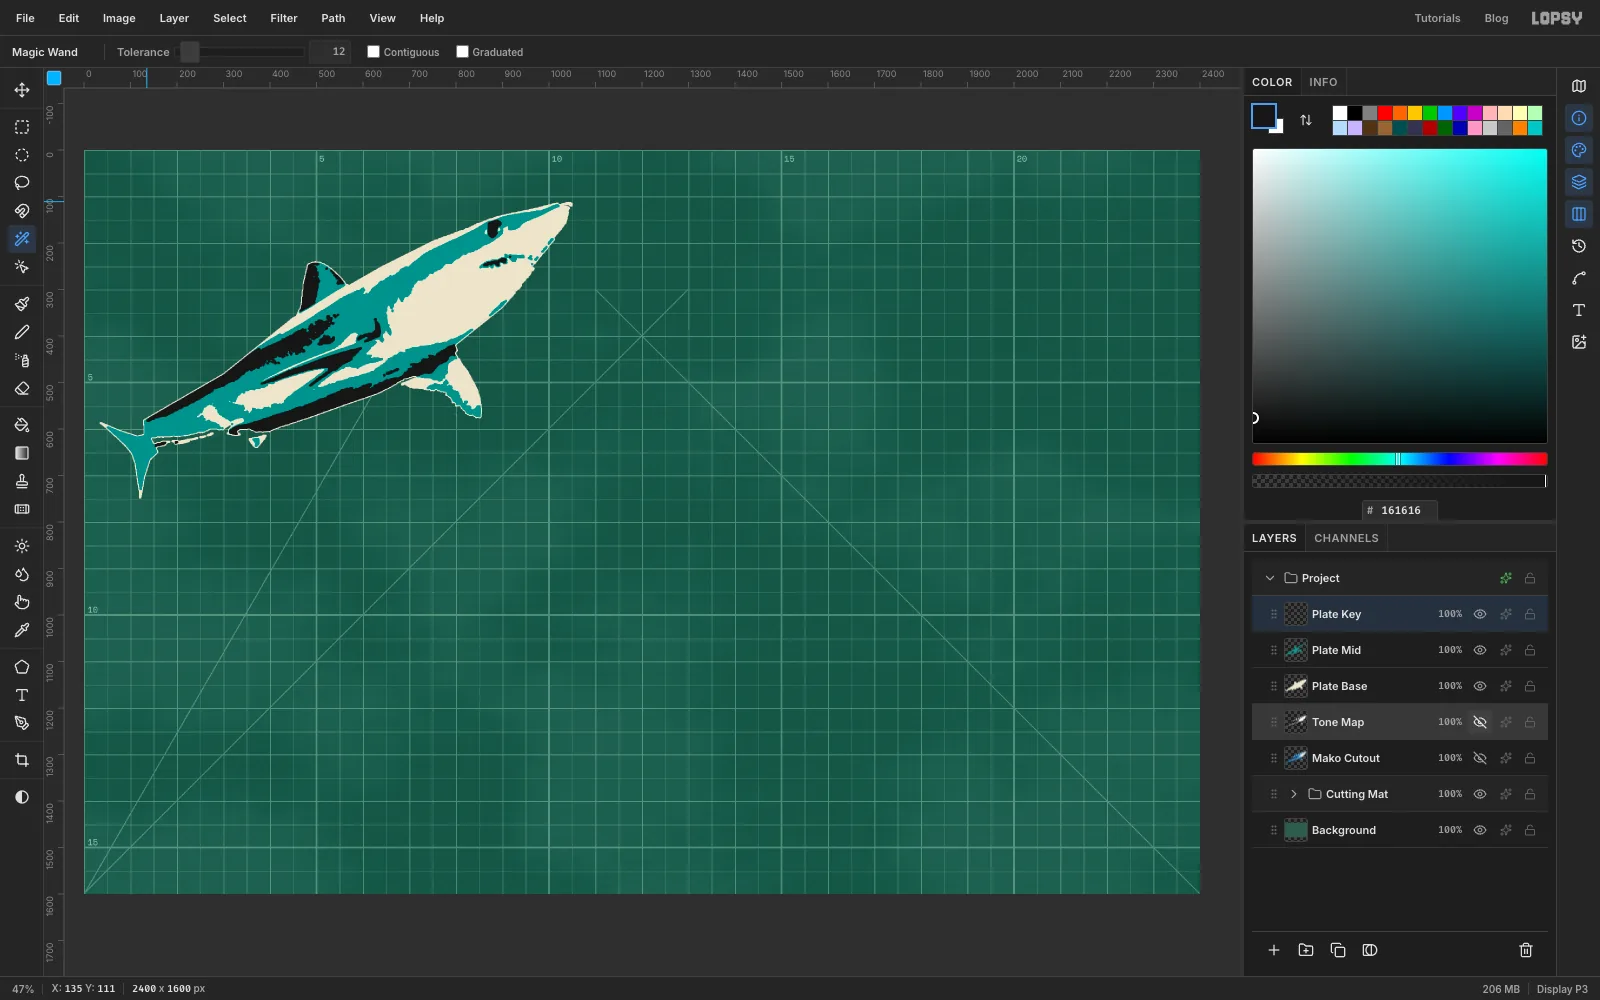This screenshot has width=1600, height=1000.
Task: Select the Move tool
Action: coord(22,90)
